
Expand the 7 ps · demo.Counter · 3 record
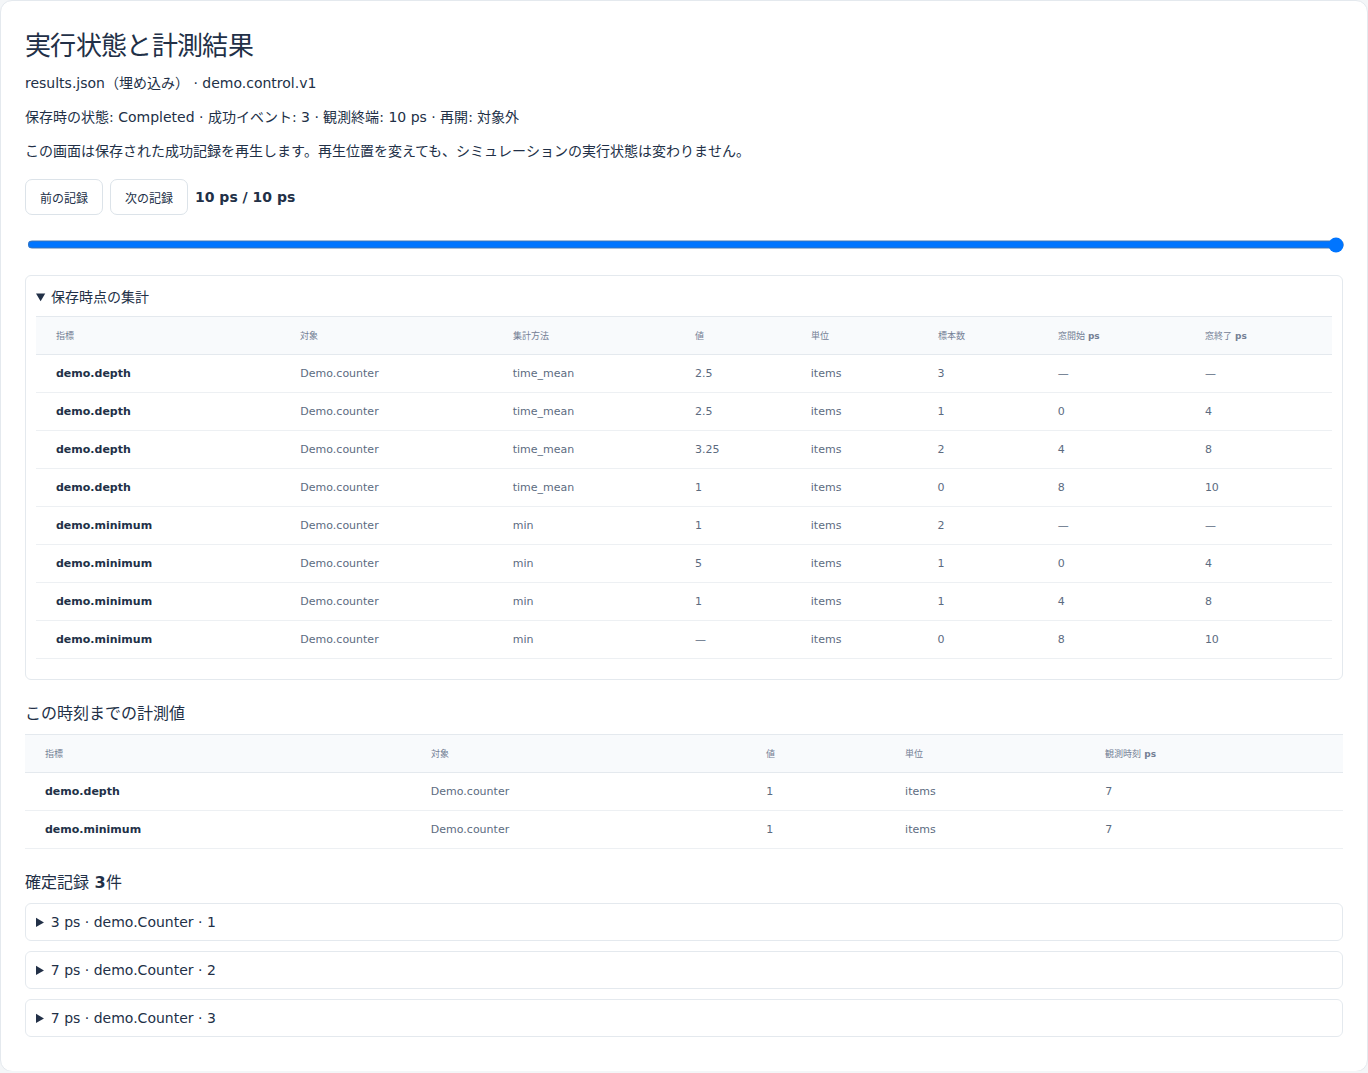(684, 1018)
